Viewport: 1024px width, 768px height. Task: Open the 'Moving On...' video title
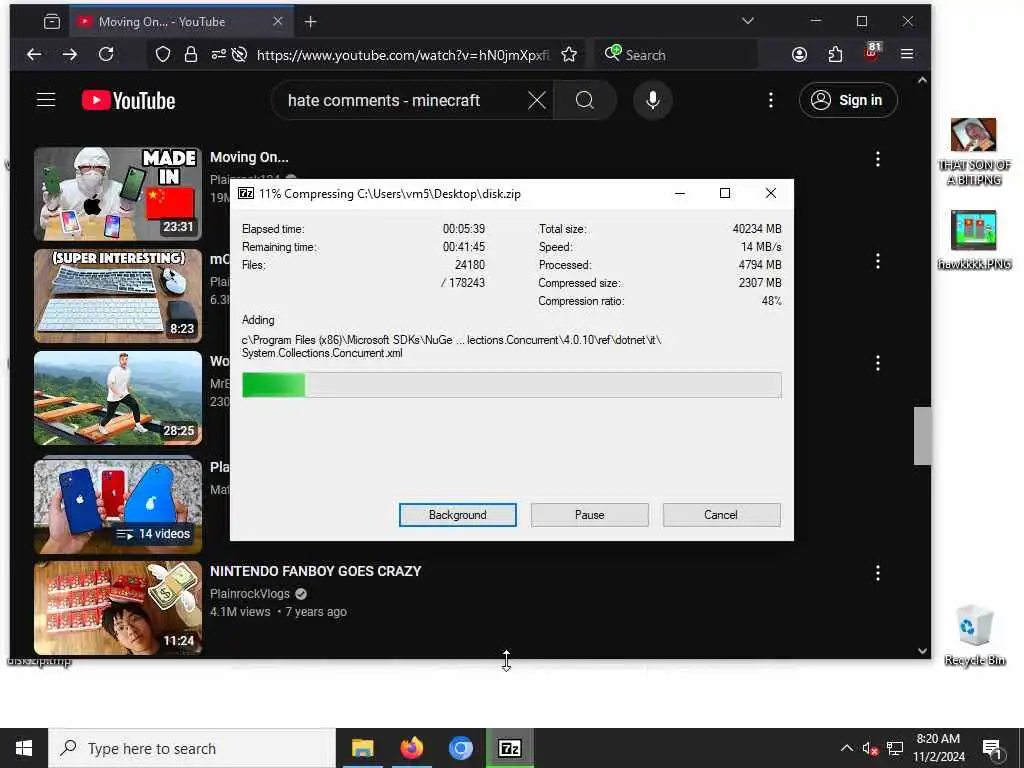click(x=249, y=157)
